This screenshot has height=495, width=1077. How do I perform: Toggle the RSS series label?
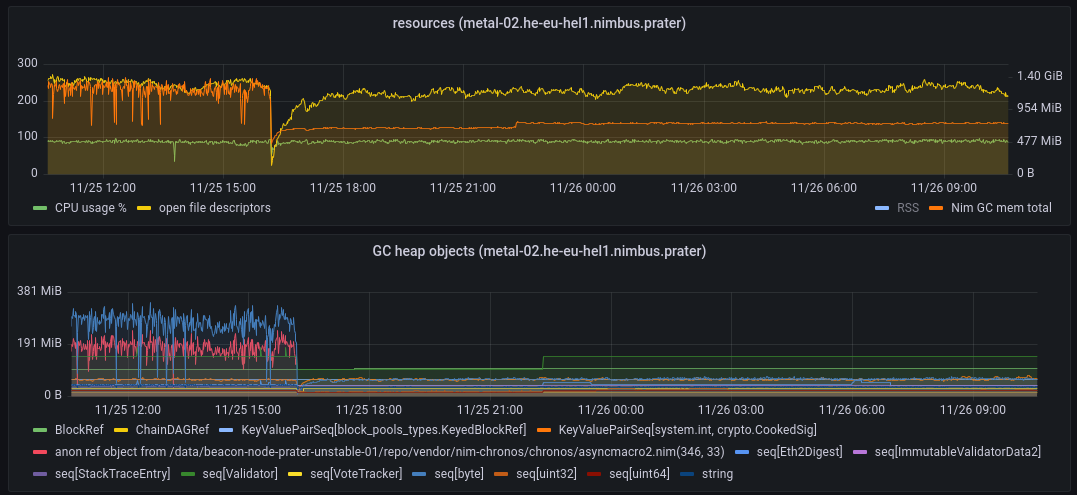pyautogui.click(x=907, y=207)
